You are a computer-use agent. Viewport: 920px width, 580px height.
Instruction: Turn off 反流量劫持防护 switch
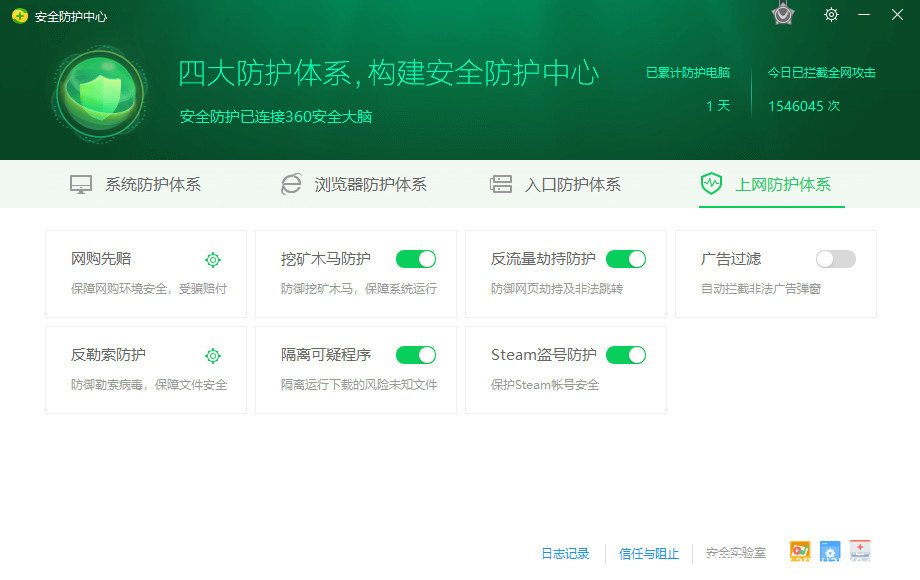point(626,259)
